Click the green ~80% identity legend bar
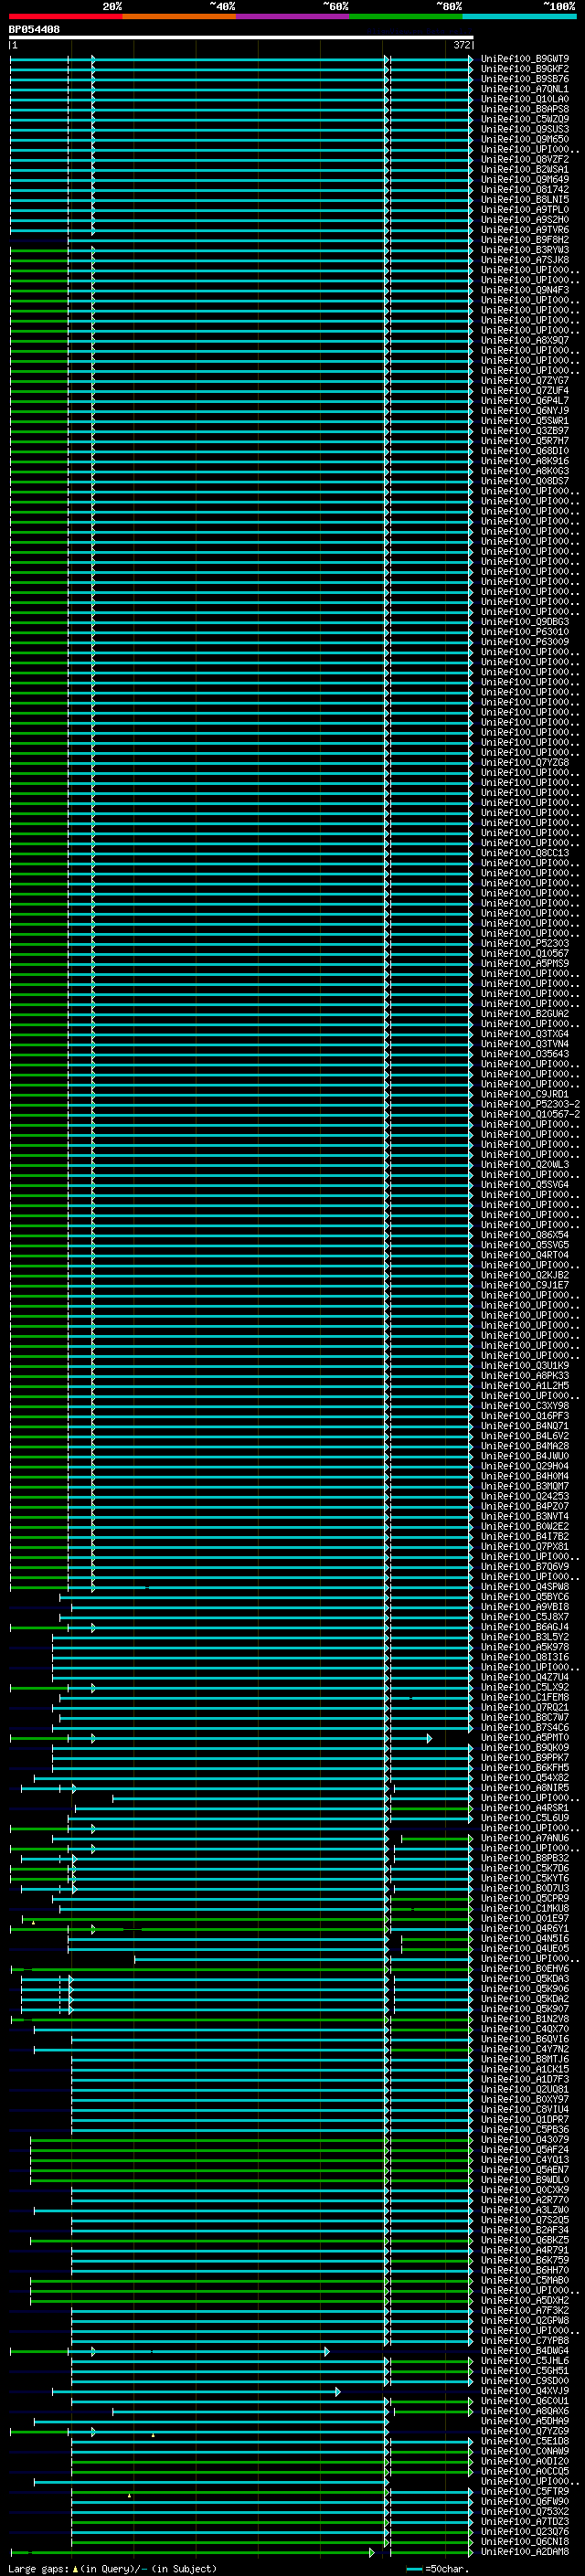The image size is (585, 2576). [406, 16]
